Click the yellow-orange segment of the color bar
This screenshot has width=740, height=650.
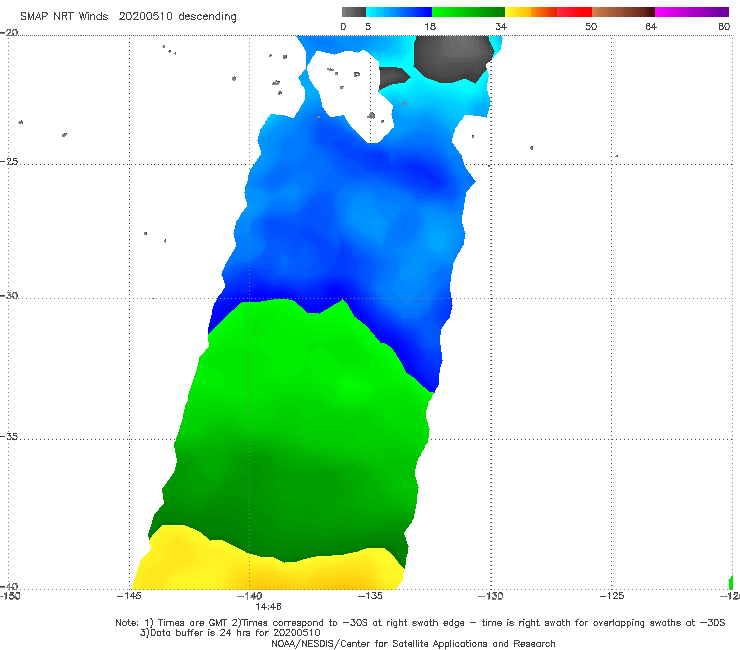[531, 12]
